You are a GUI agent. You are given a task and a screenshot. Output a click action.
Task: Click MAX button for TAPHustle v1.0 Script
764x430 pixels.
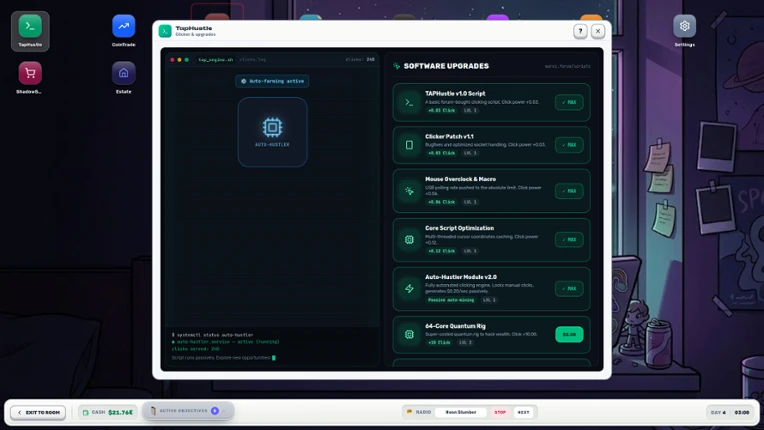(x=569, y=102)
